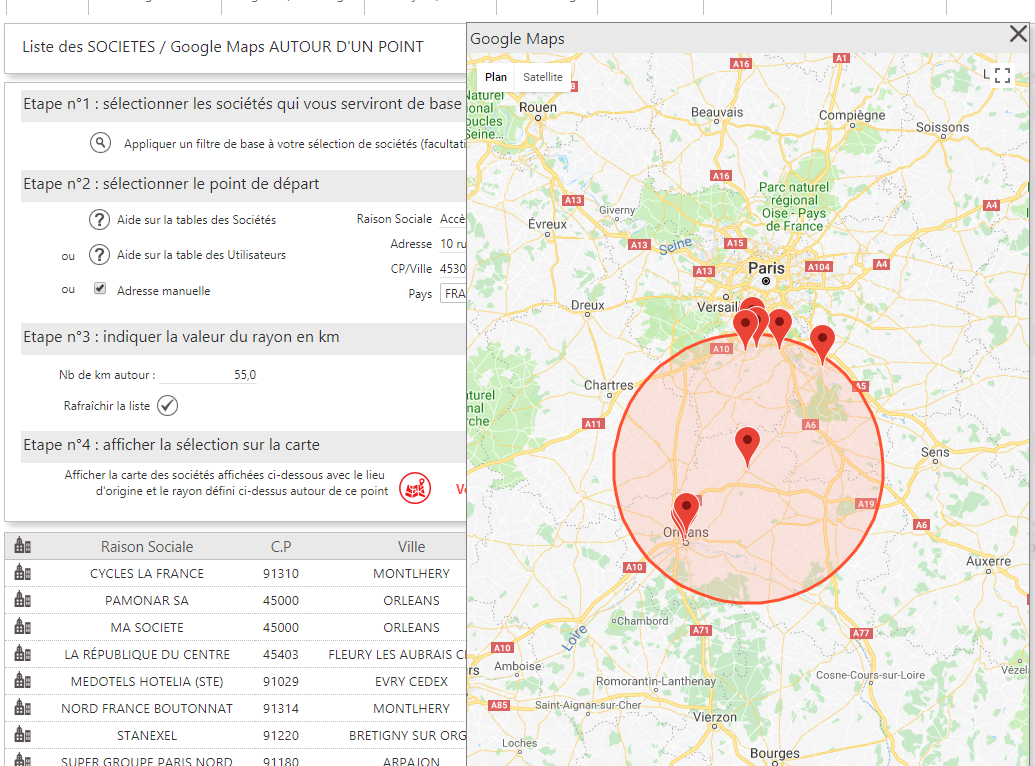Switch the map to Plan view
This screenshot has width=1035, height=766.
pos(496,77)
